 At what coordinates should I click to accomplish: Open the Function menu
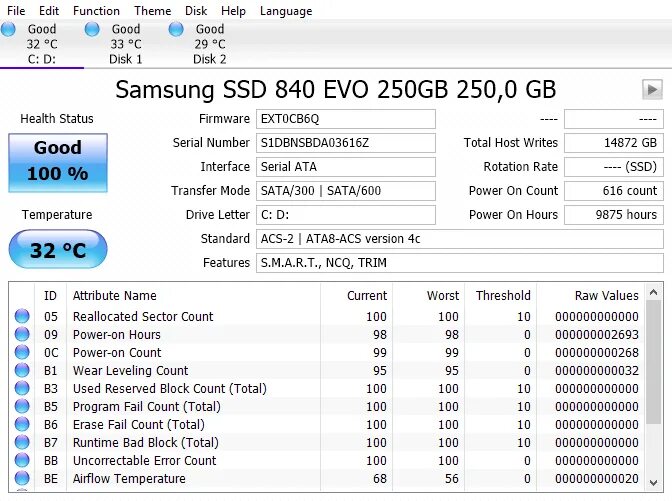tap(96, 11)
